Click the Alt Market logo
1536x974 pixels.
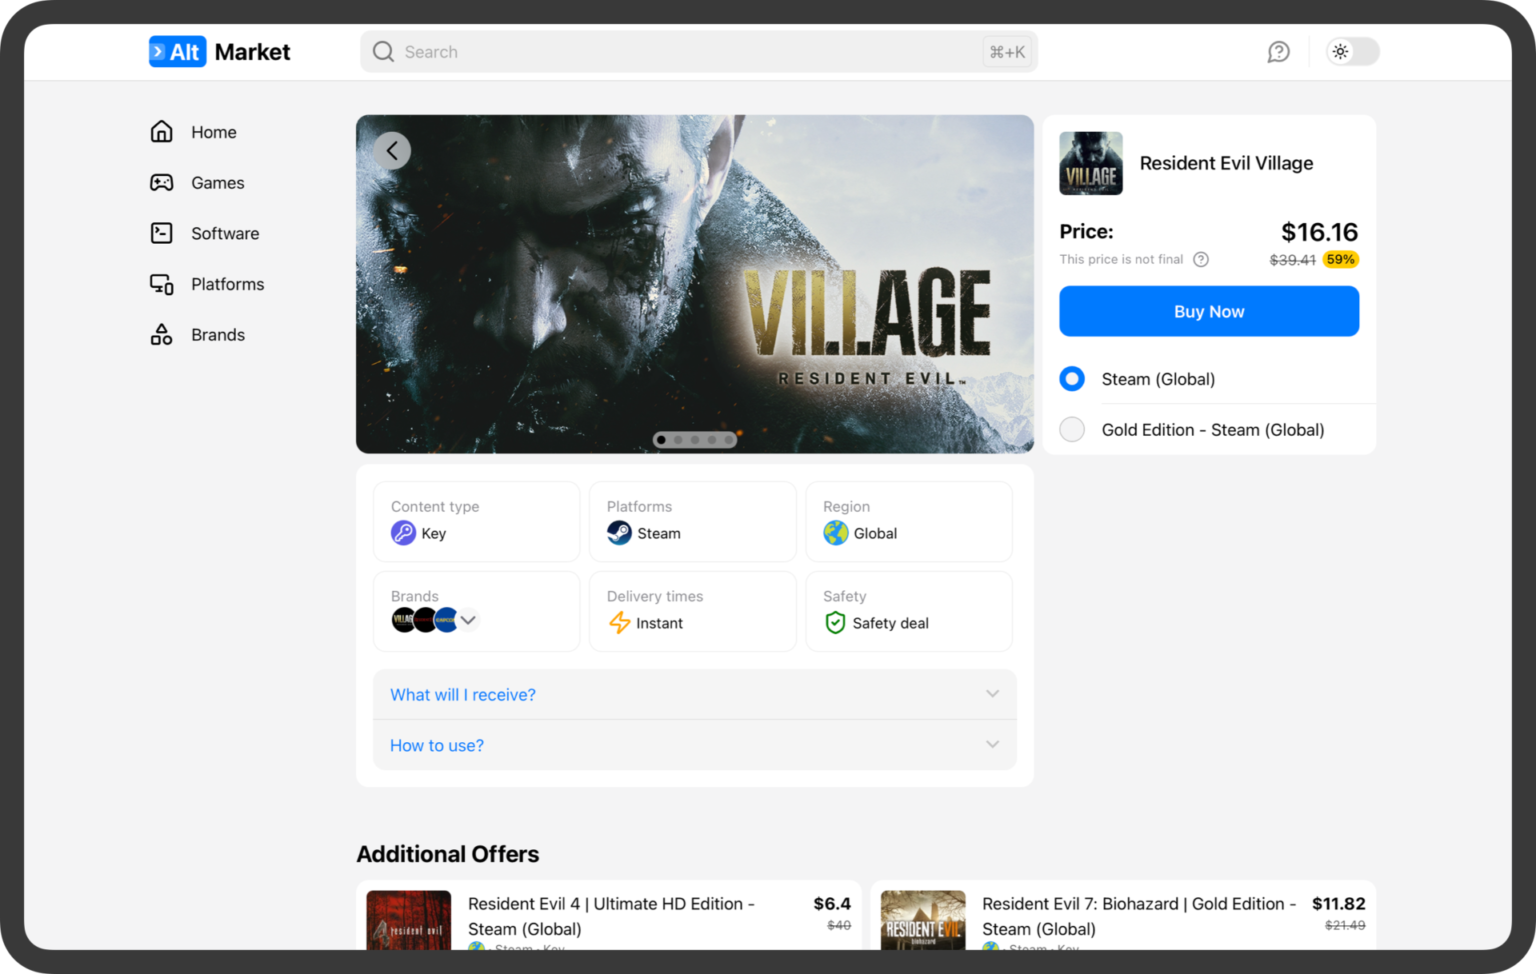(x=219, y=52)
